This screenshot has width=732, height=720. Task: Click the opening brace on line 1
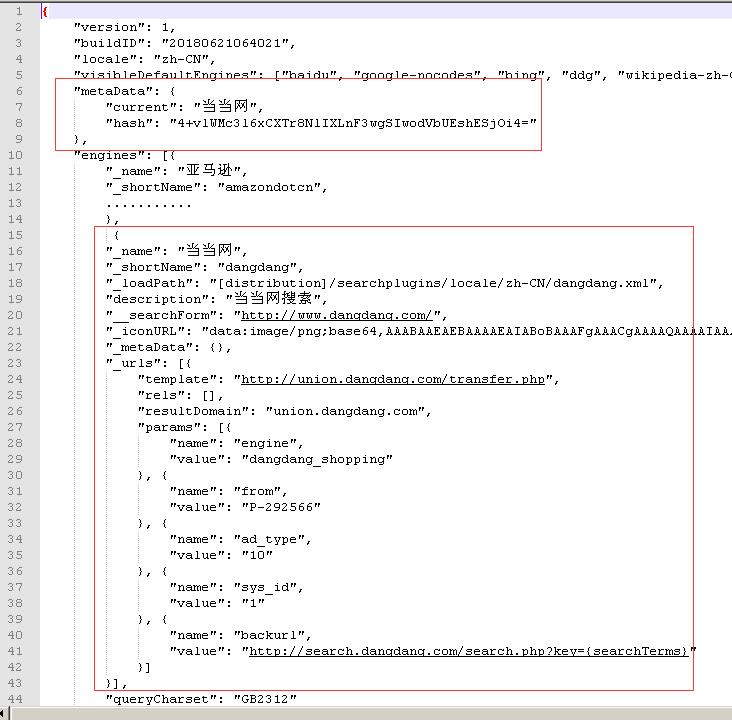[45, 11]
